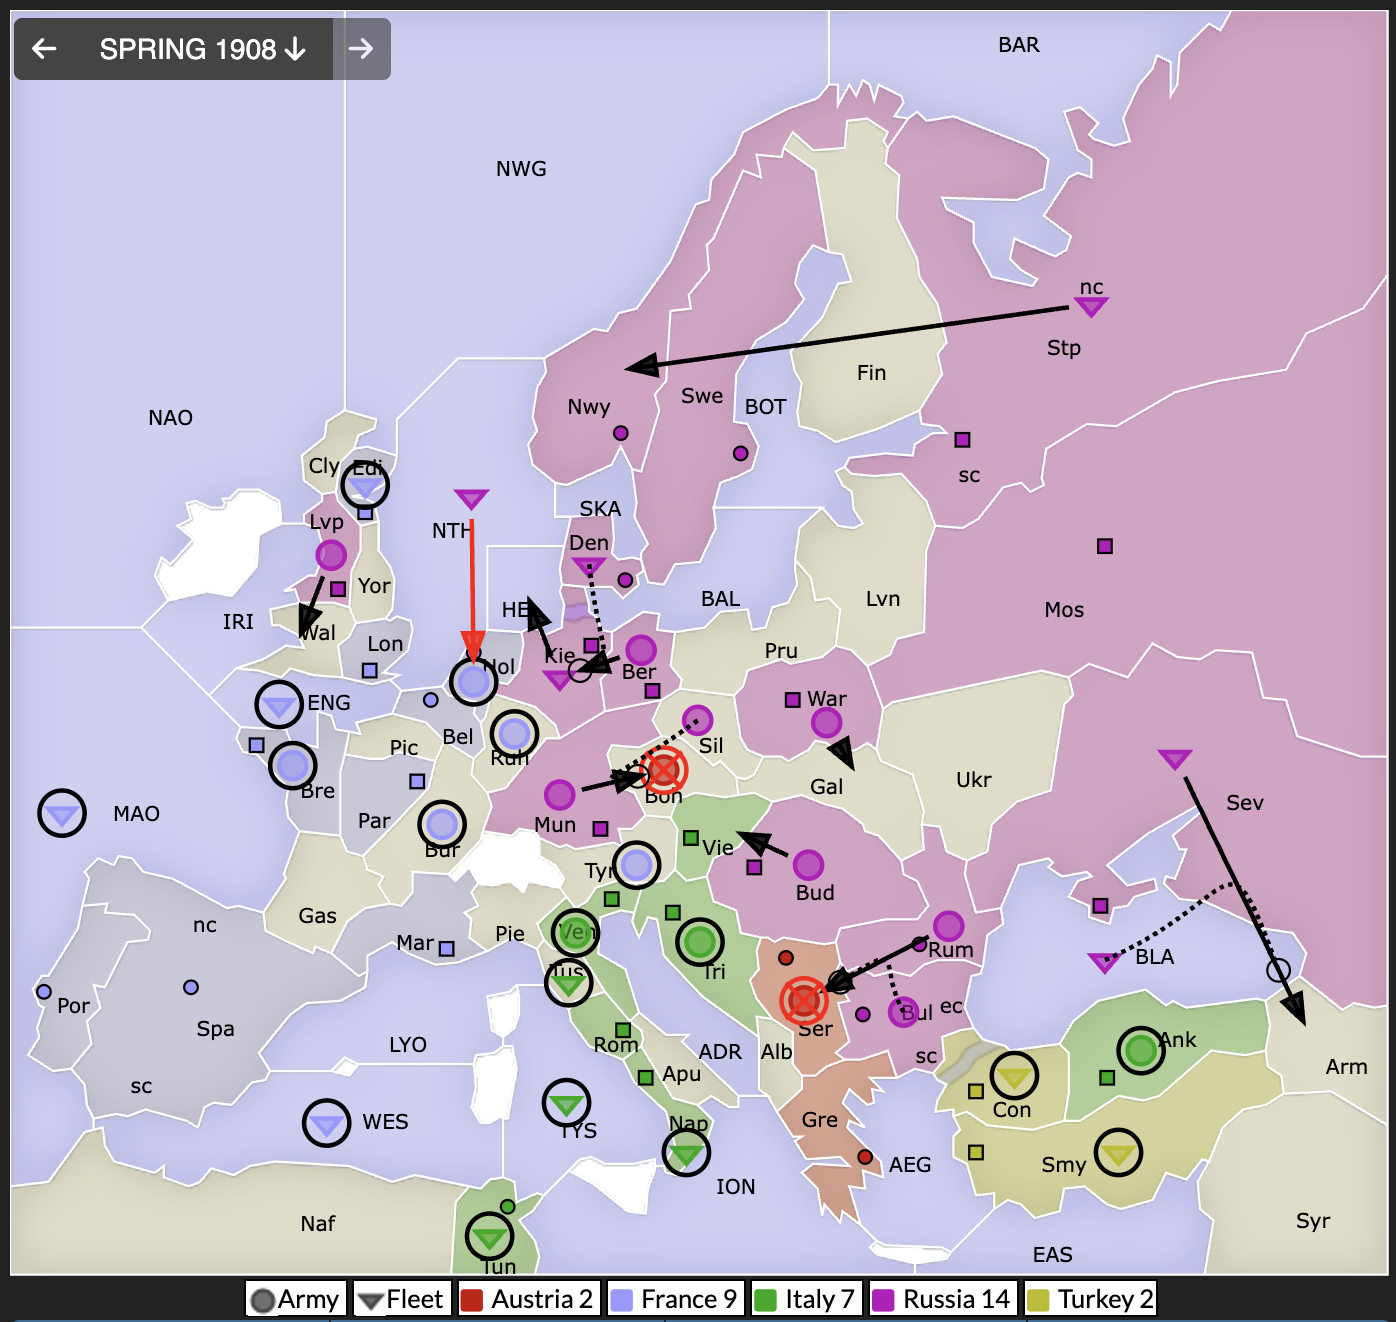Click the Sweden supply center dot

click(x=740, y=453)
